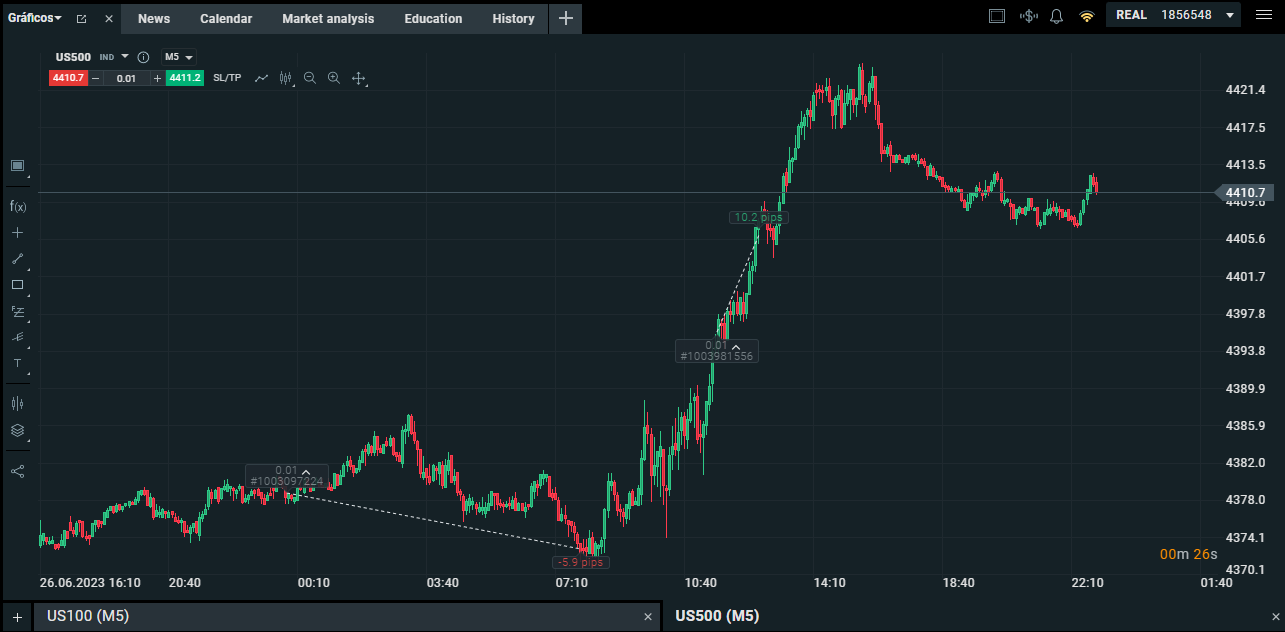
Task: Open the candlestick chart type selector
Action: pos(286,78)
